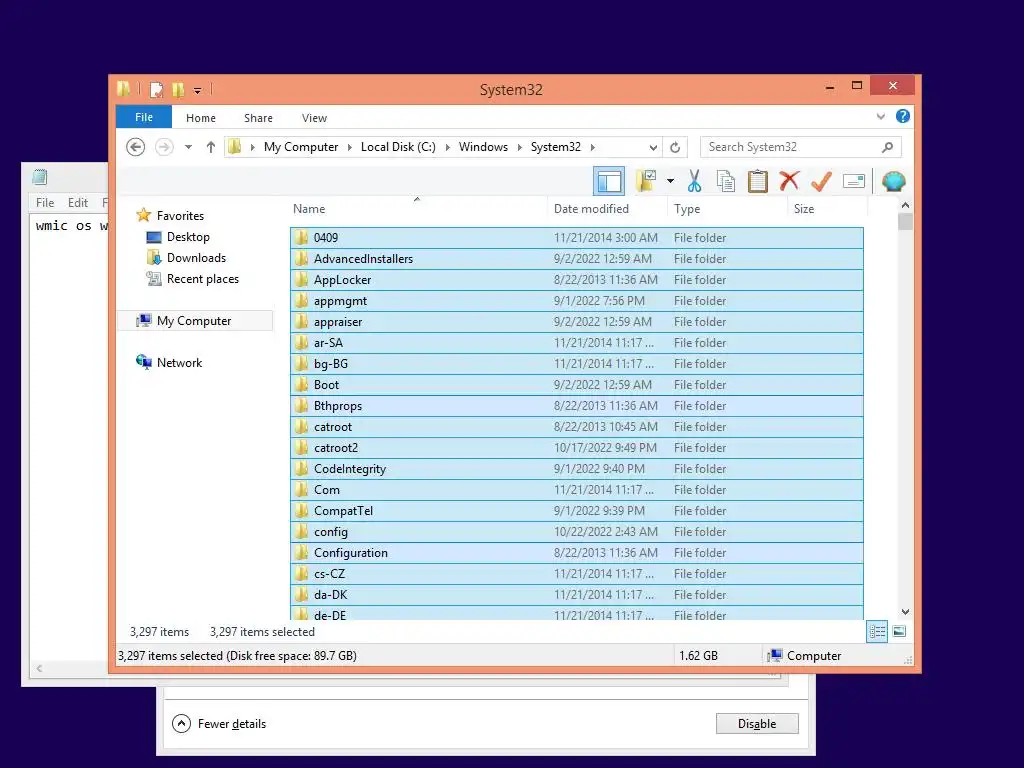Click the Forward navigation arrow

(164, 147)
